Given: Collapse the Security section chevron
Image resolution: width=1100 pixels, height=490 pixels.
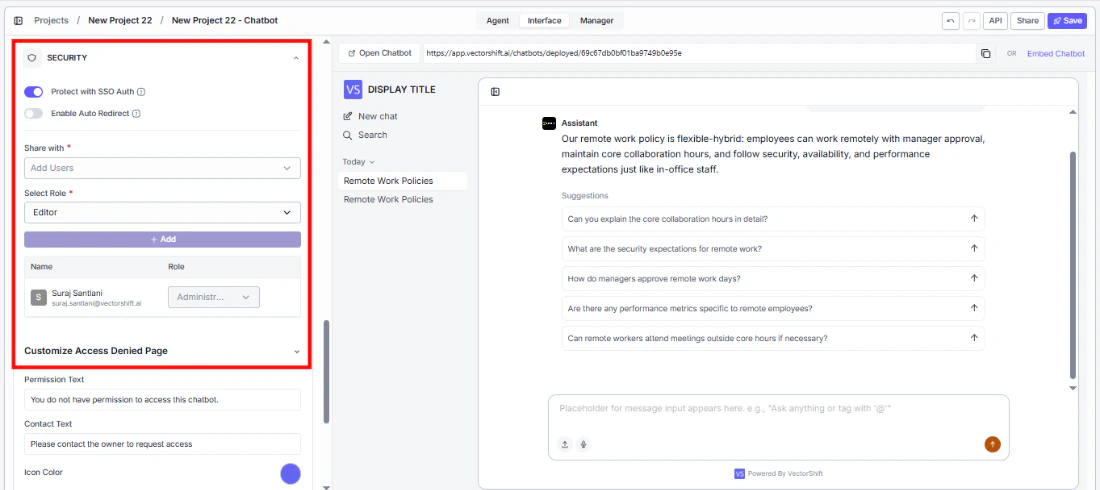Looking at the screenshot, I should coord(296,58).
